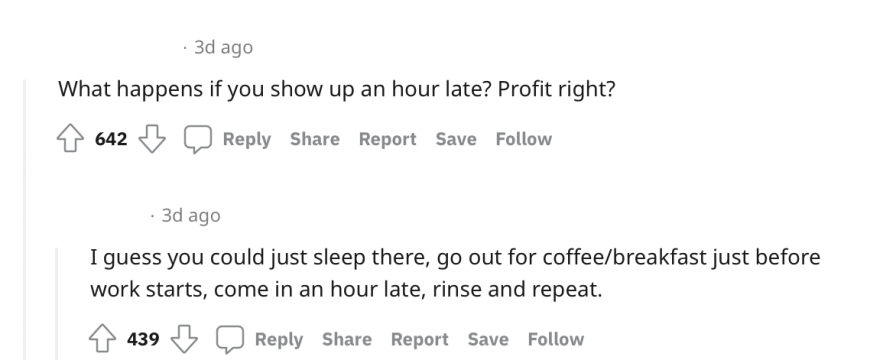The width and height of the screenshot is (870, 360).
Task: Report the 'show up an hour late' comment
Action: point(387,139)
